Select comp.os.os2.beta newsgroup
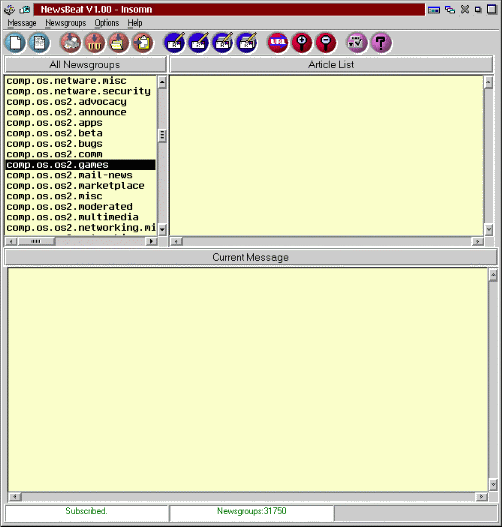This screenshot has width=502, height=527. click(80, 133)
